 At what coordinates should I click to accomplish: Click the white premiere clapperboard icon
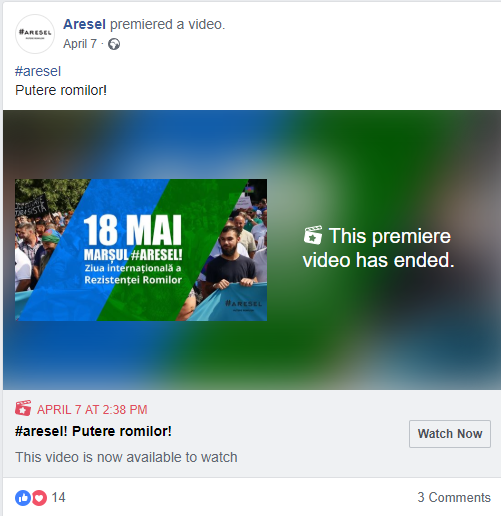click(313, 235)
